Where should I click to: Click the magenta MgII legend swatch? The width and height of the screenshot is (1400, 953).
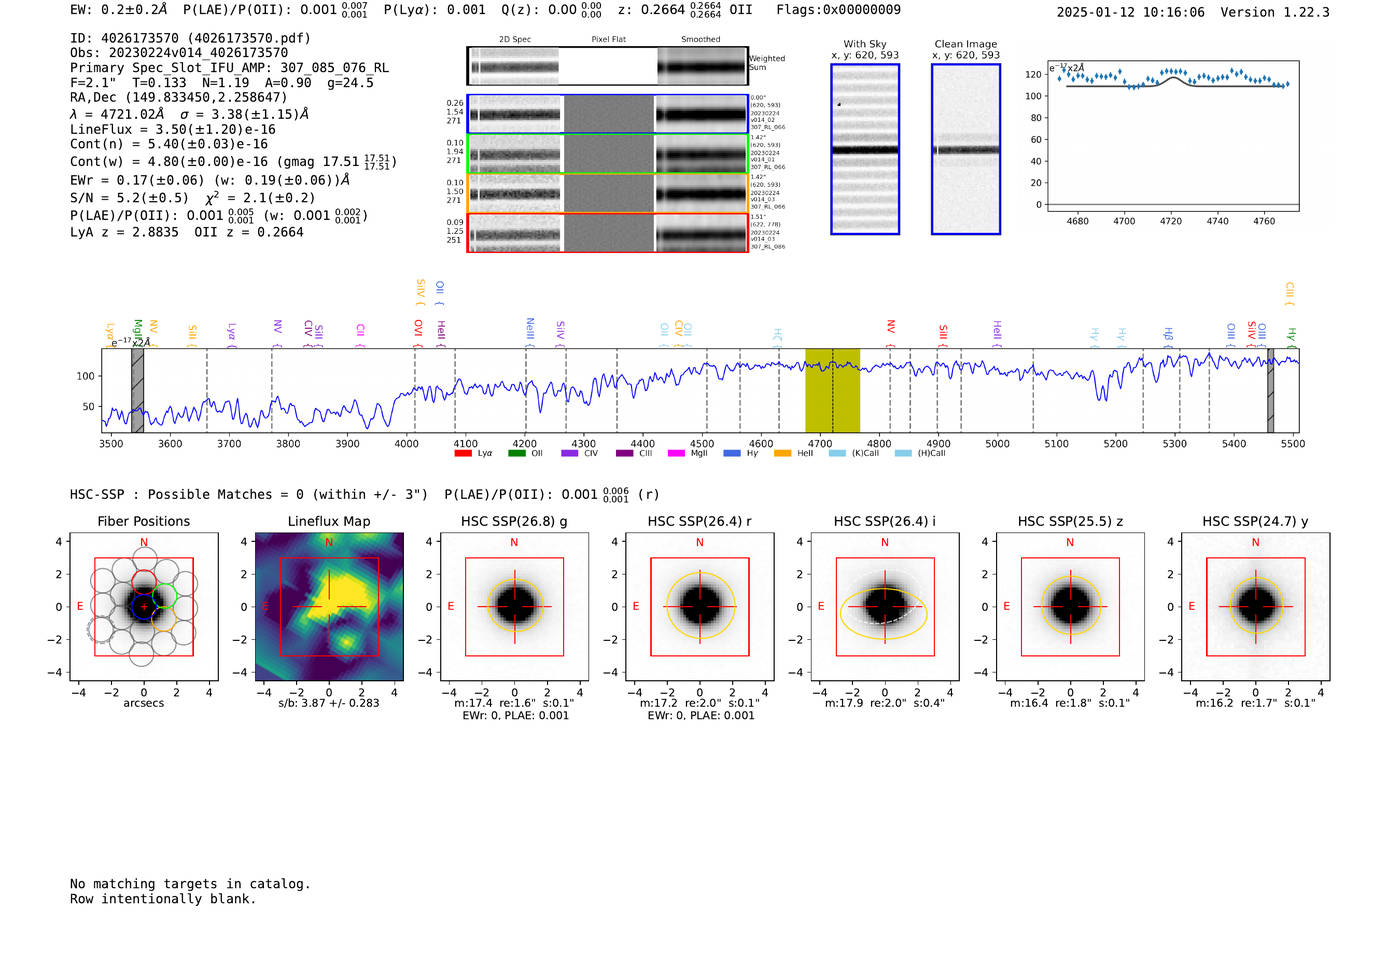tap(676, 453)
